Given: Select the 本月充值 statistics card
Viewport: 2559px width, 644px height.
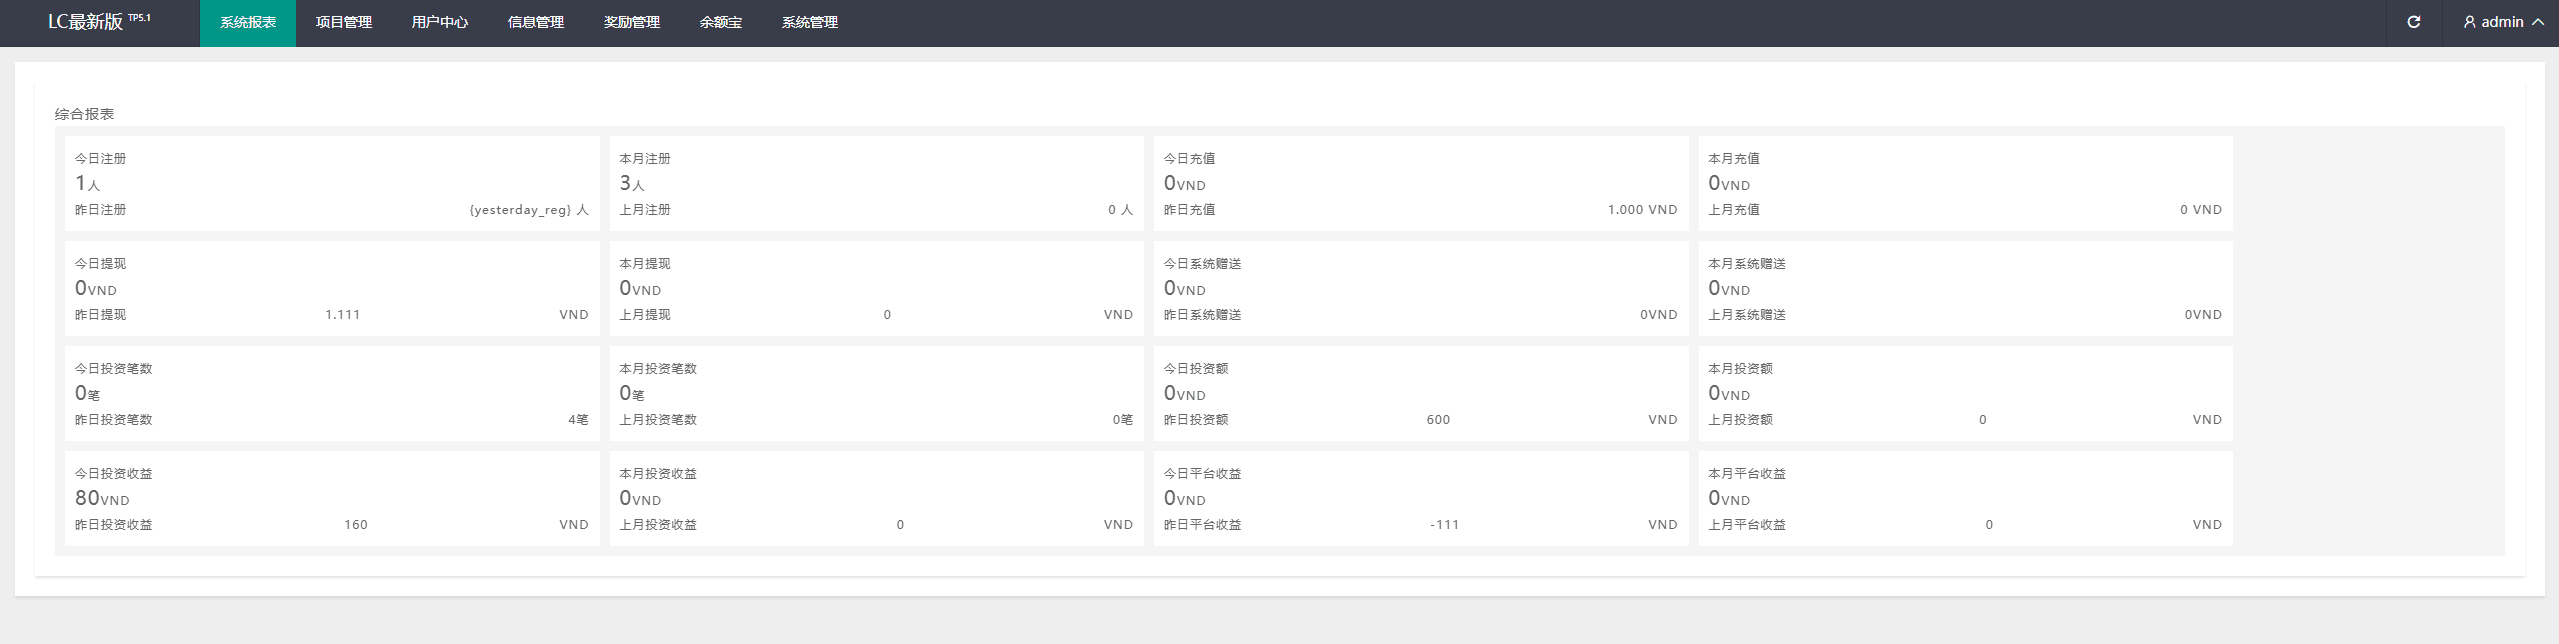Looking at the screenshot, I should [1965, 184].
